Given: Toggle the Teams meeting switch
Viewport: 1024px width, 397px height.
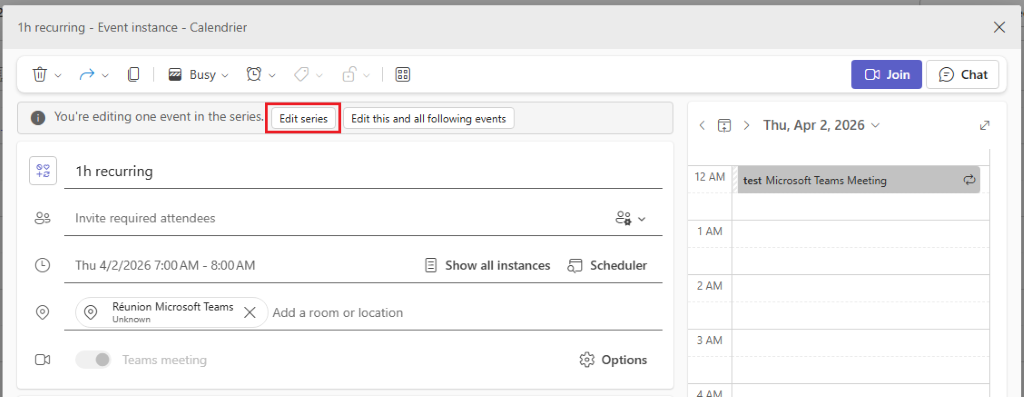Looking at the screenshot, I should (x=93, y=360).
